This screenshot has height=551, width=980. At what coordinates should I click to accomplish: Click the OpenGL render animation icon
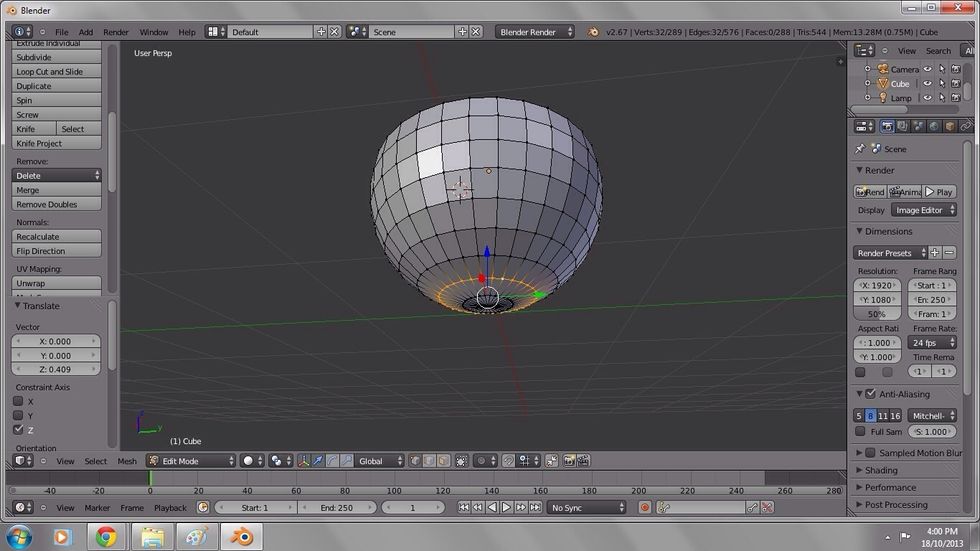(x=583, y=461)
